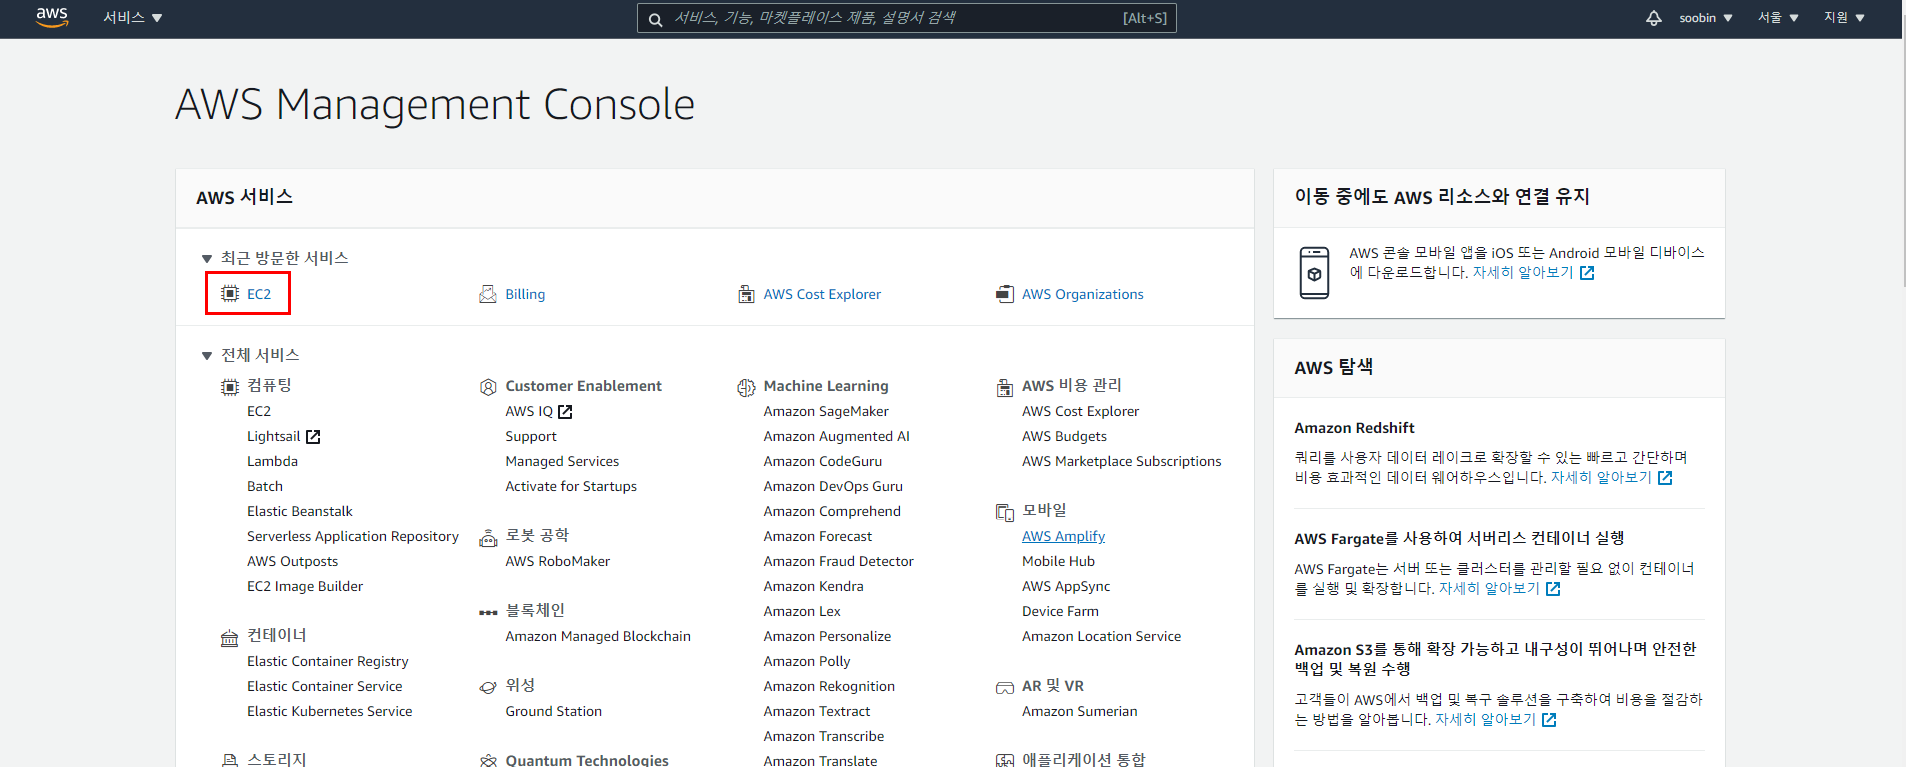The image size is (1906, 767).
Task: Open Amazon Fraud Detector service
Action: [x=838, y=561]
